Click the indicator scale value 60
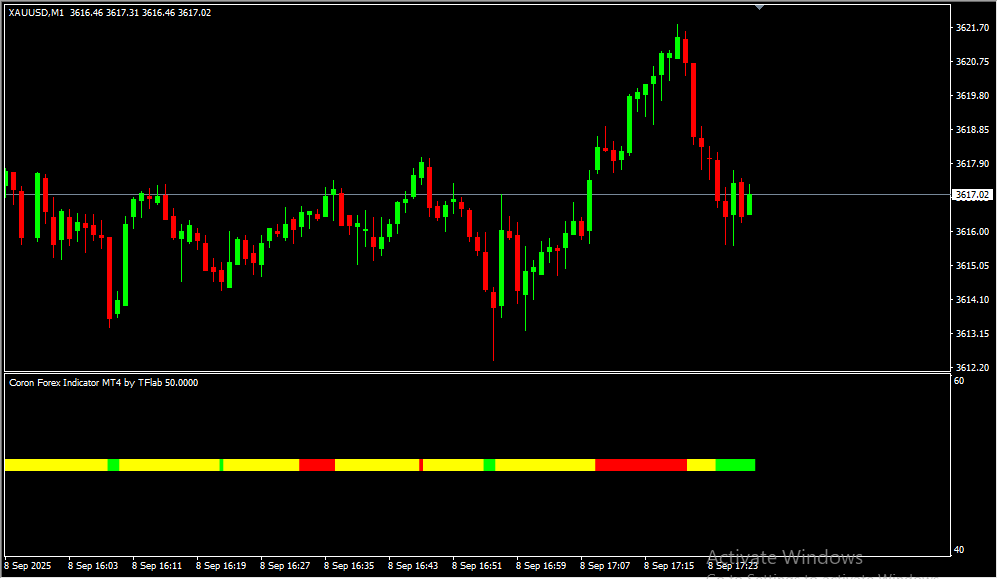Image resolution: width=998 pixels, height=579 pixels. [959, 381]
